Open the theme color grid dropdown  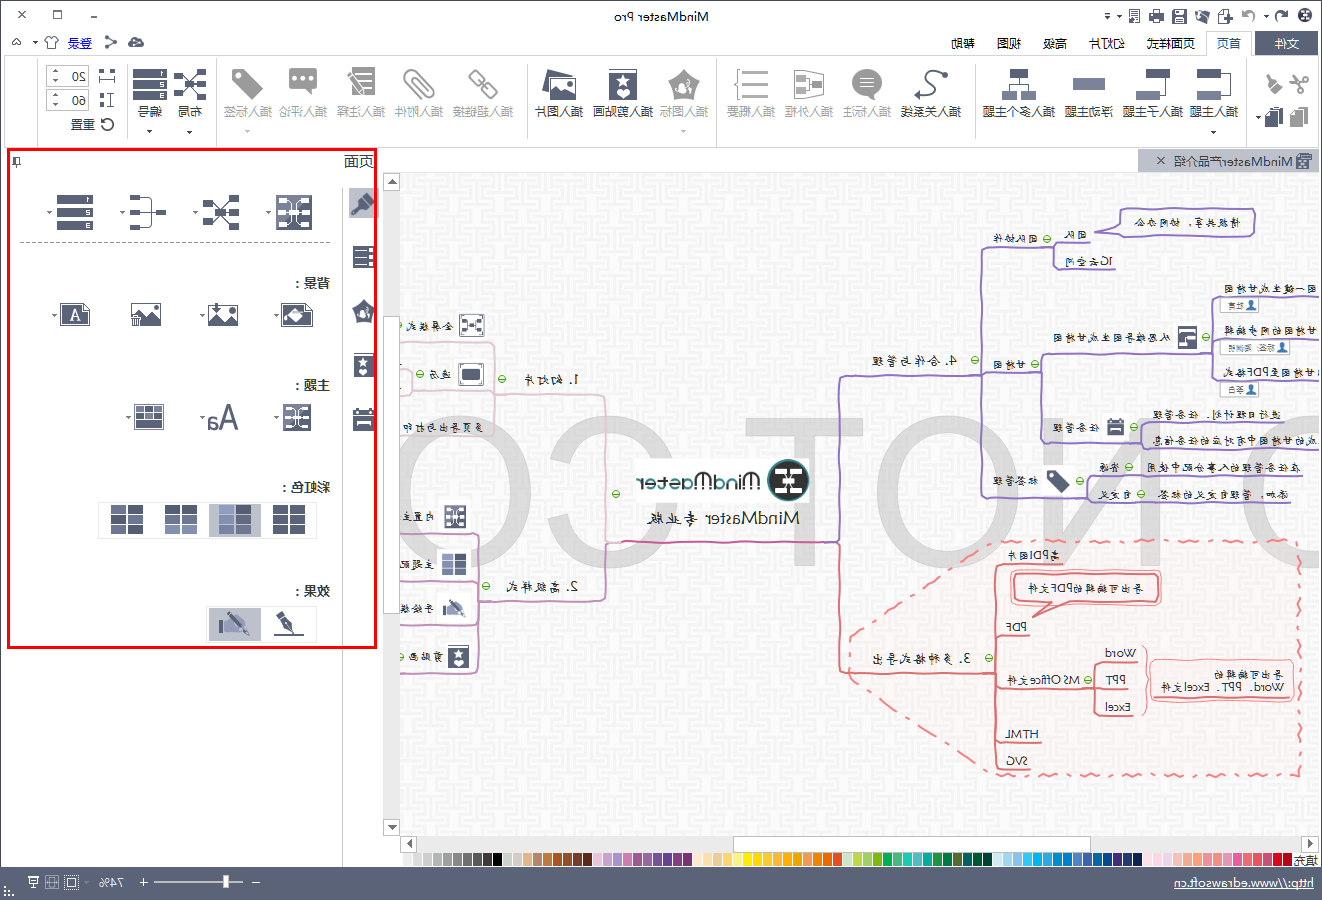[x=146, y=417]
